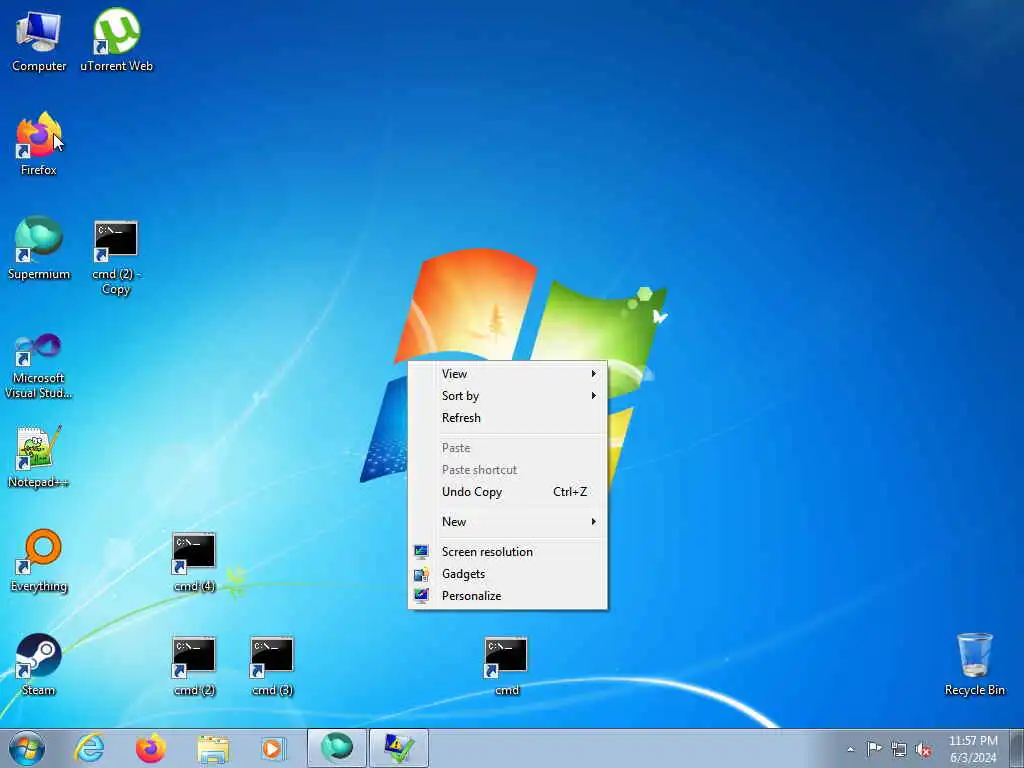This screenshot has height=768, width=1024.
Task: Open the Action Center flag icon
Action: 874,748
